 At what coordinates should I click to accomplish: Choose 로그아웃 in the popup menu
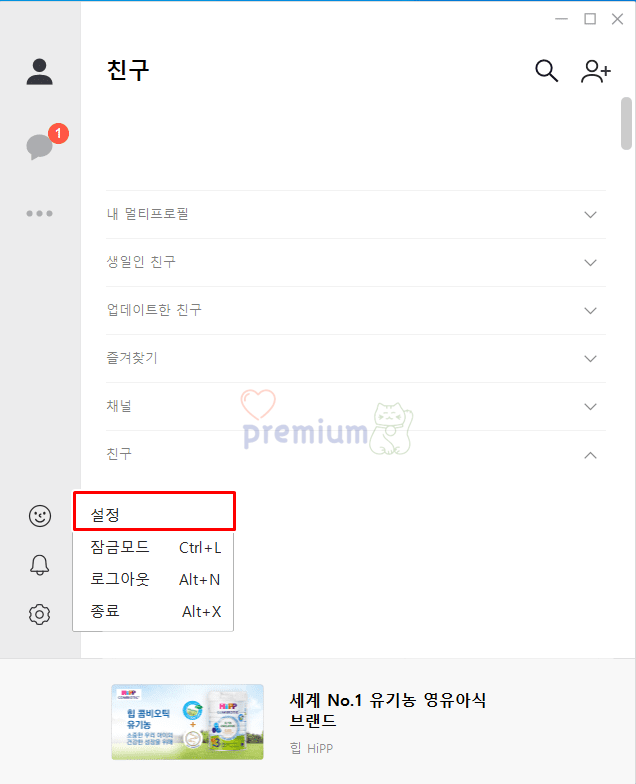click(x=154, y=580)
